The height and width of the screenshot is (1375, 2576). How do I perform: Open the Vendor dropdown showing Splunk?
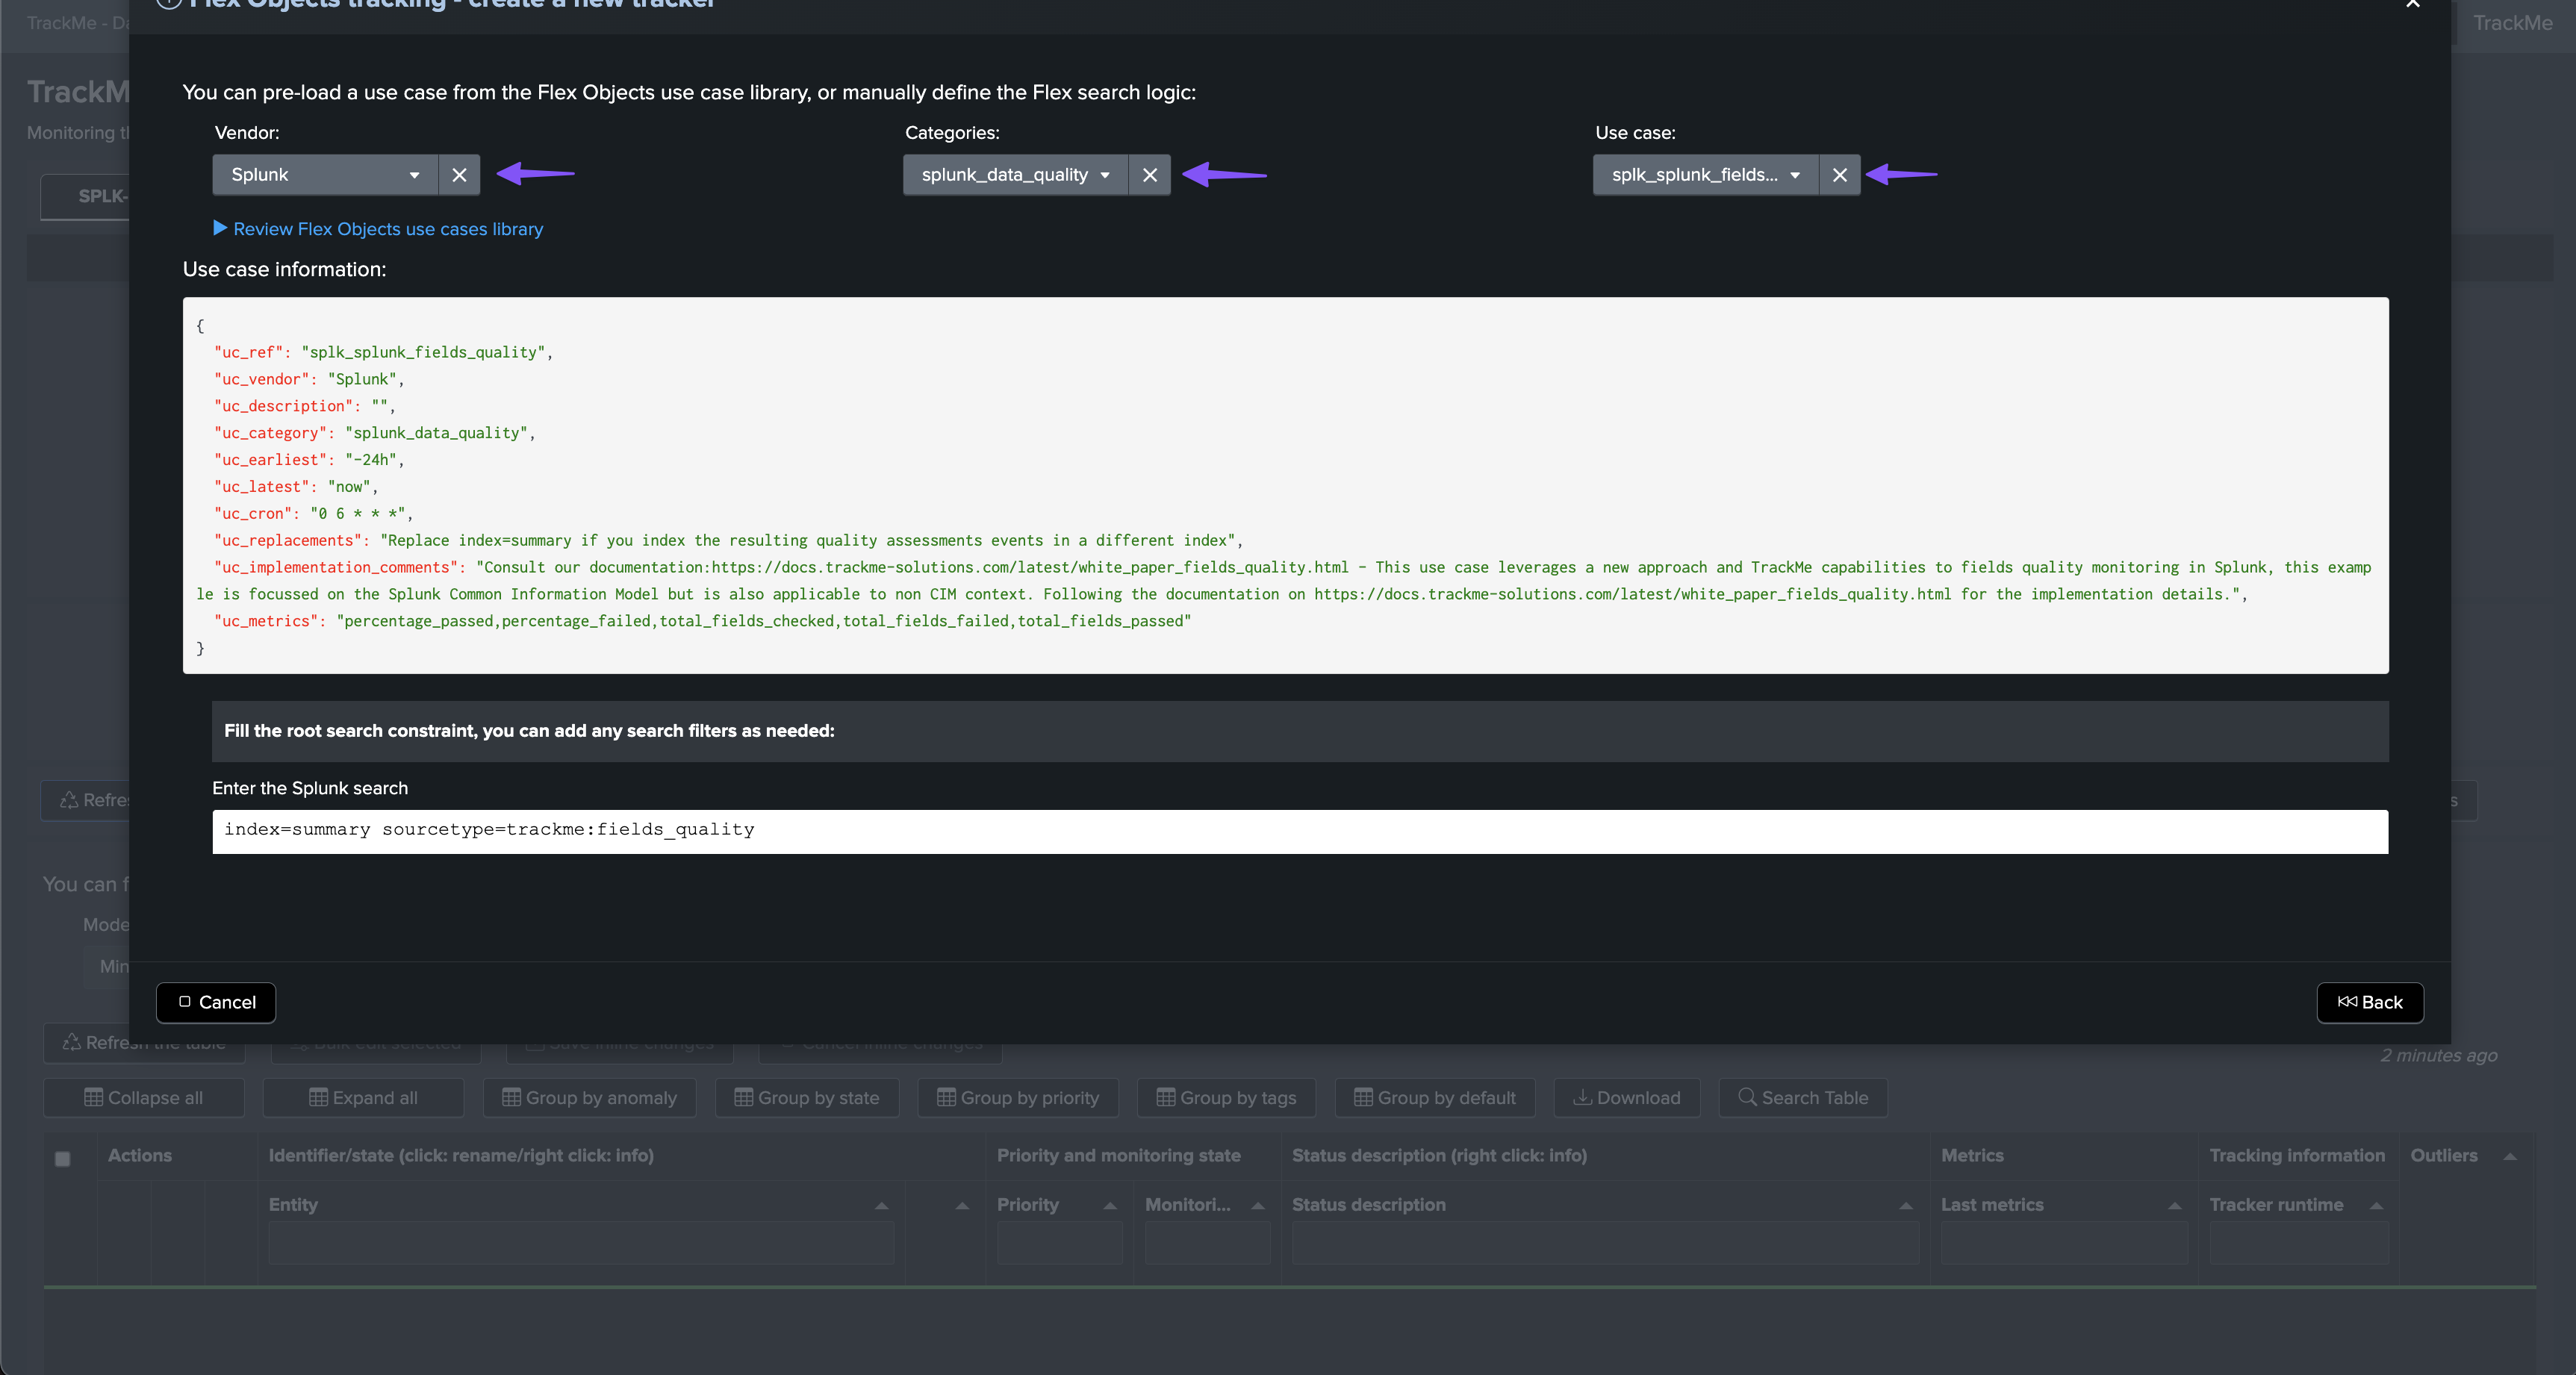(x=325, y=175)
